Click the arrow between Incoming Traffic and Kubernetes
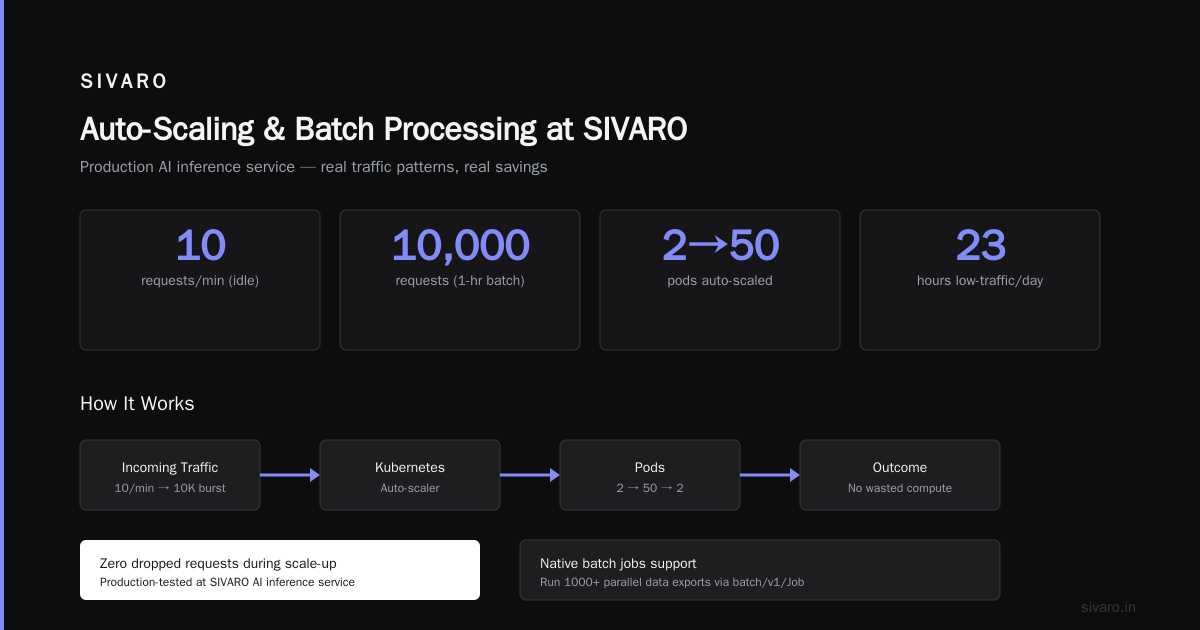This screenshot has height=630, width=1200. [290, 475]
